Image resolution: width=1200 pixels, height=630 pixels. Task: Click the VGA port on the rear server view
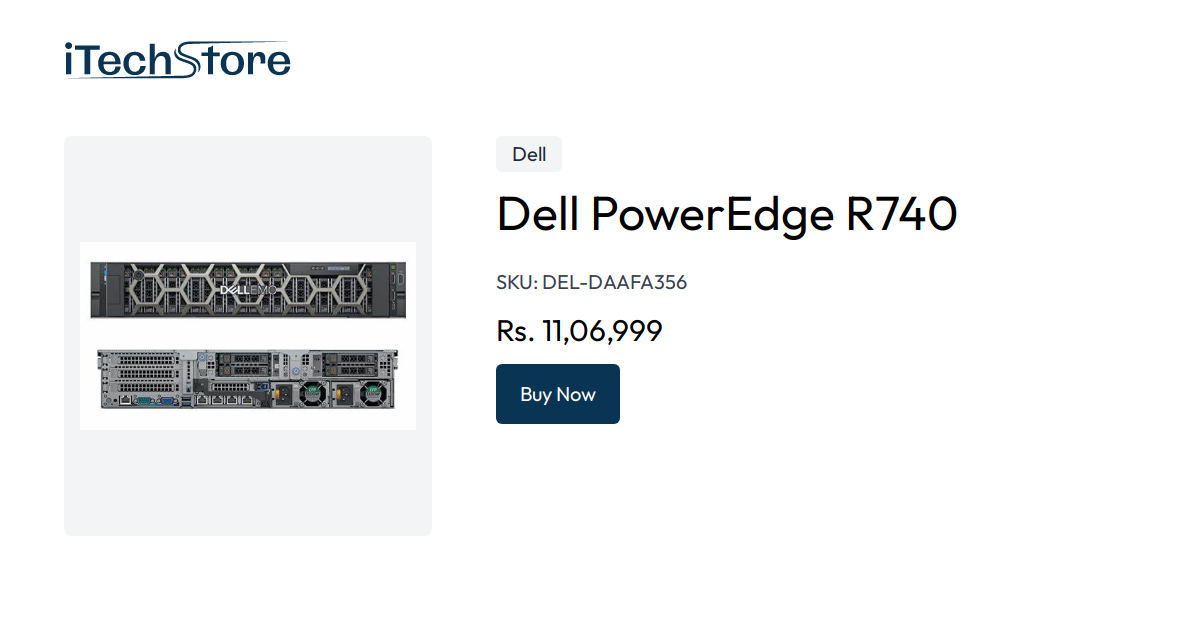[166, 399]
